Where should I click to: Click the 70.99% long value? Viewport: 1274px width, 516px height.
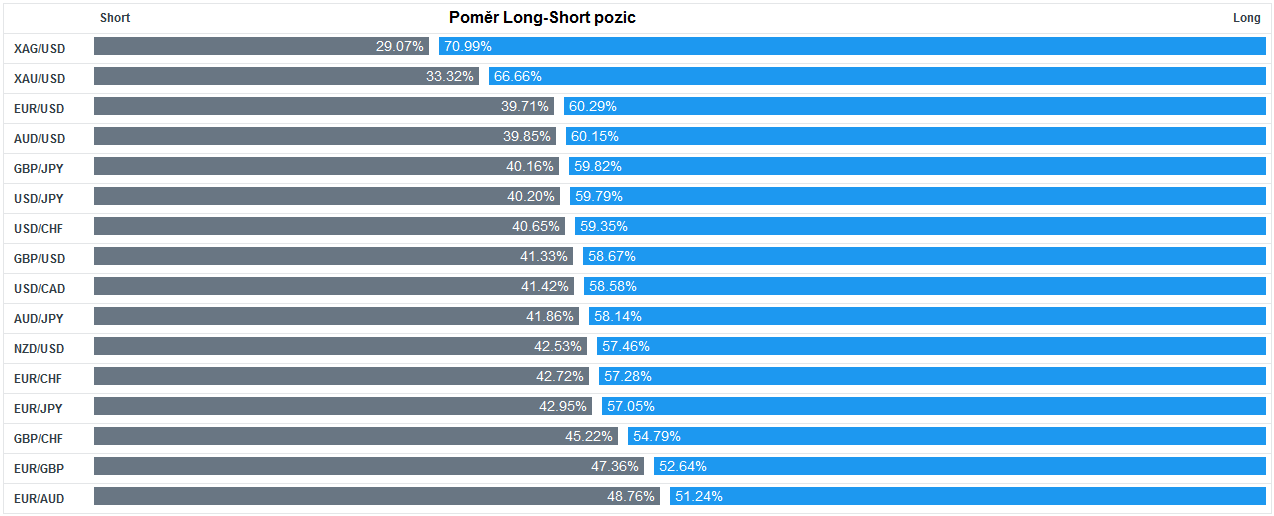pyautogui.click(x=468, y=46)
